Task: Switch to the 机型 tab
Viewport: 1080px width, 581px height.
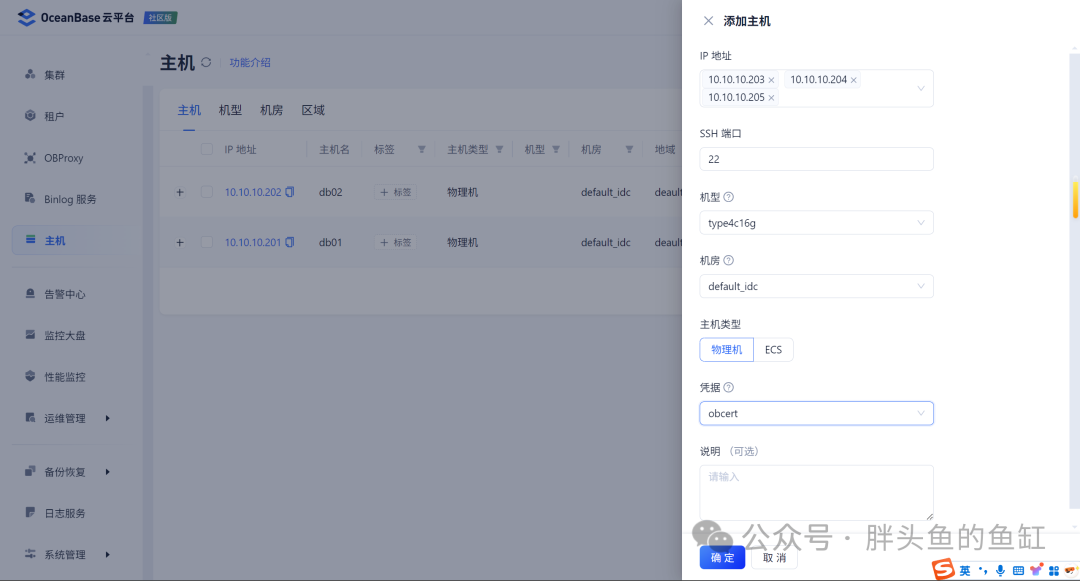Action: point(230,110)
